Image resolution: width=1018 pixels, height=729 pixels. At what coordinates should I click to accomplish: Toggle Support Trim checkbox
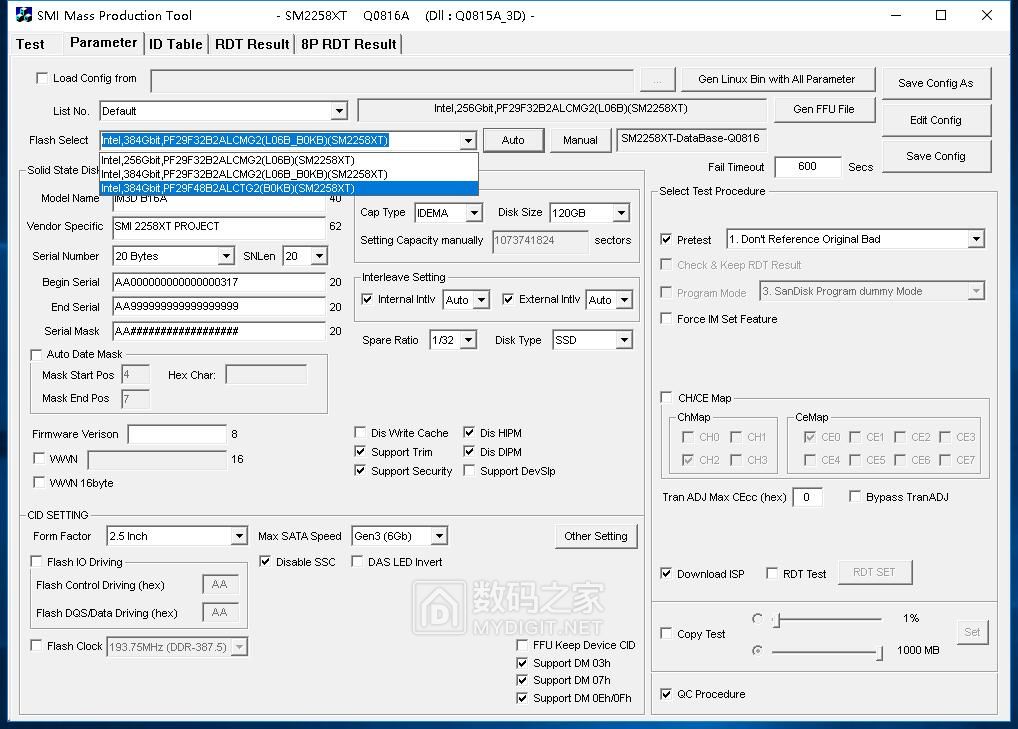point(360,451)
